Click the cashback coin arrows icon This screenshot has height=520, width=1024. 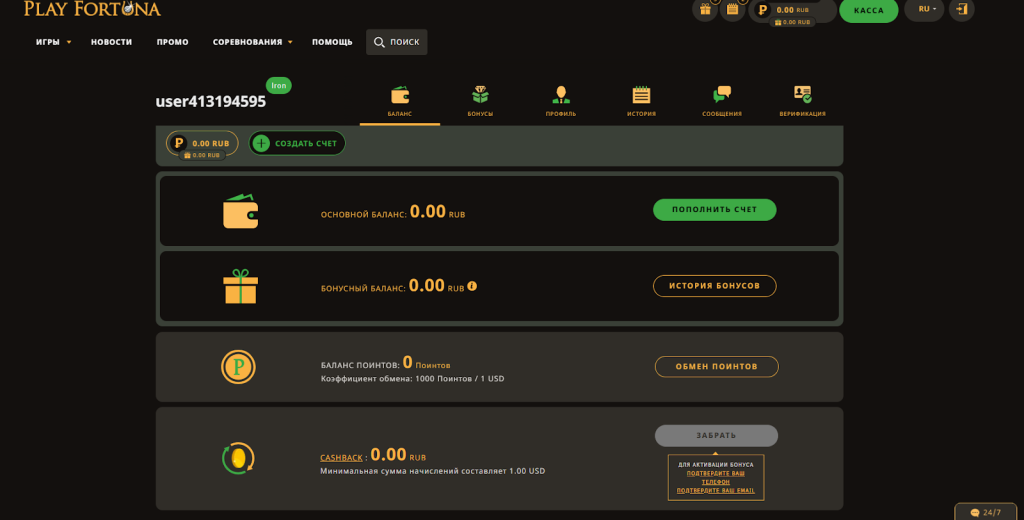point(238,458)
